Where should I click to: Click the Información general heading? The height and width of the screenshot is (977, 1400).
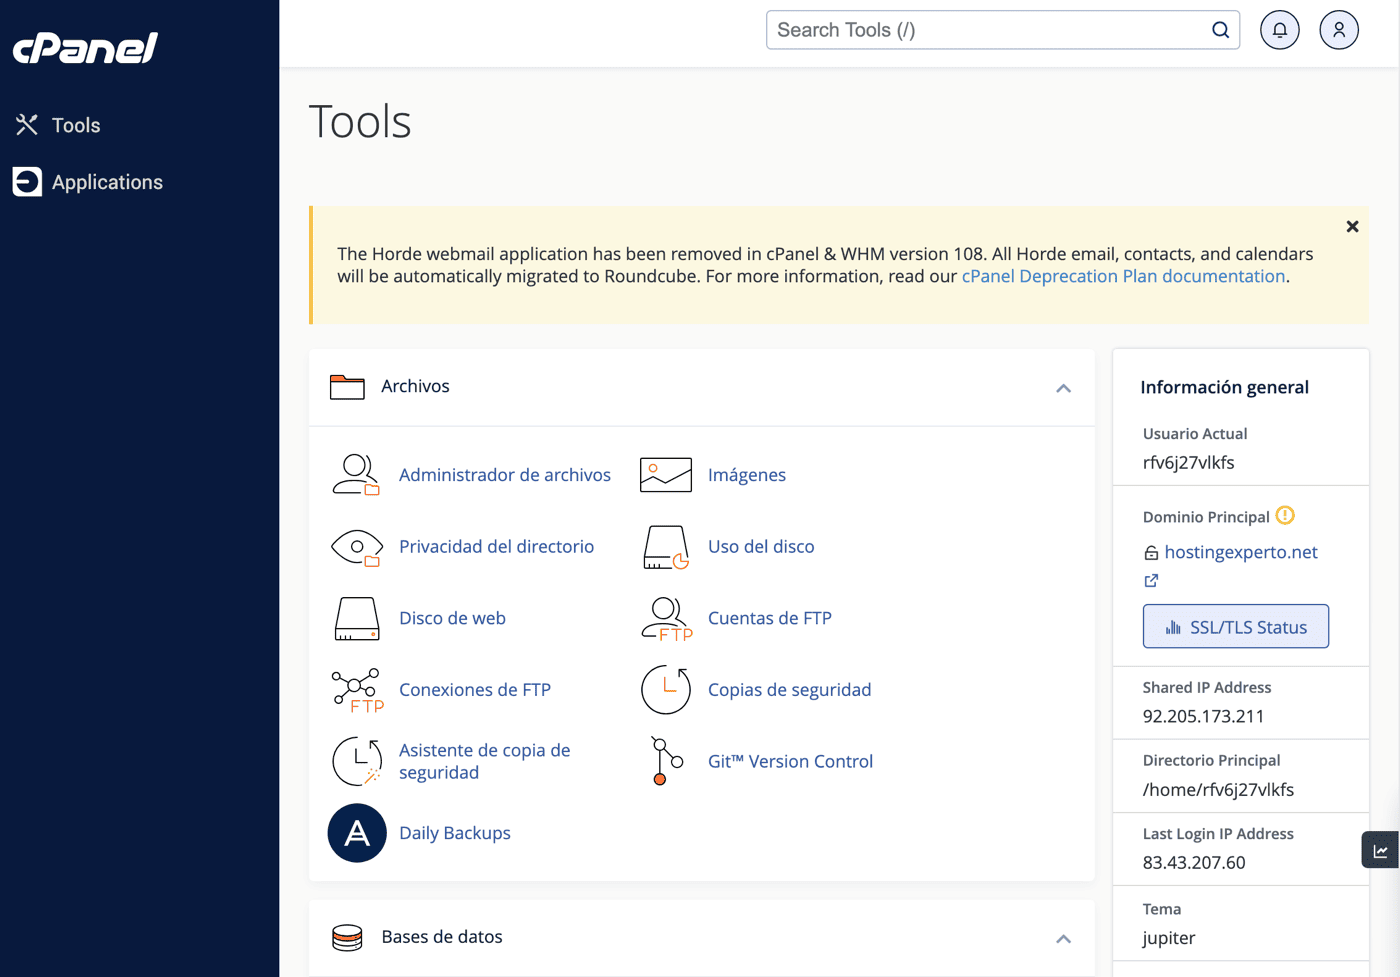pyautogui.click(x=1225, y=387)
